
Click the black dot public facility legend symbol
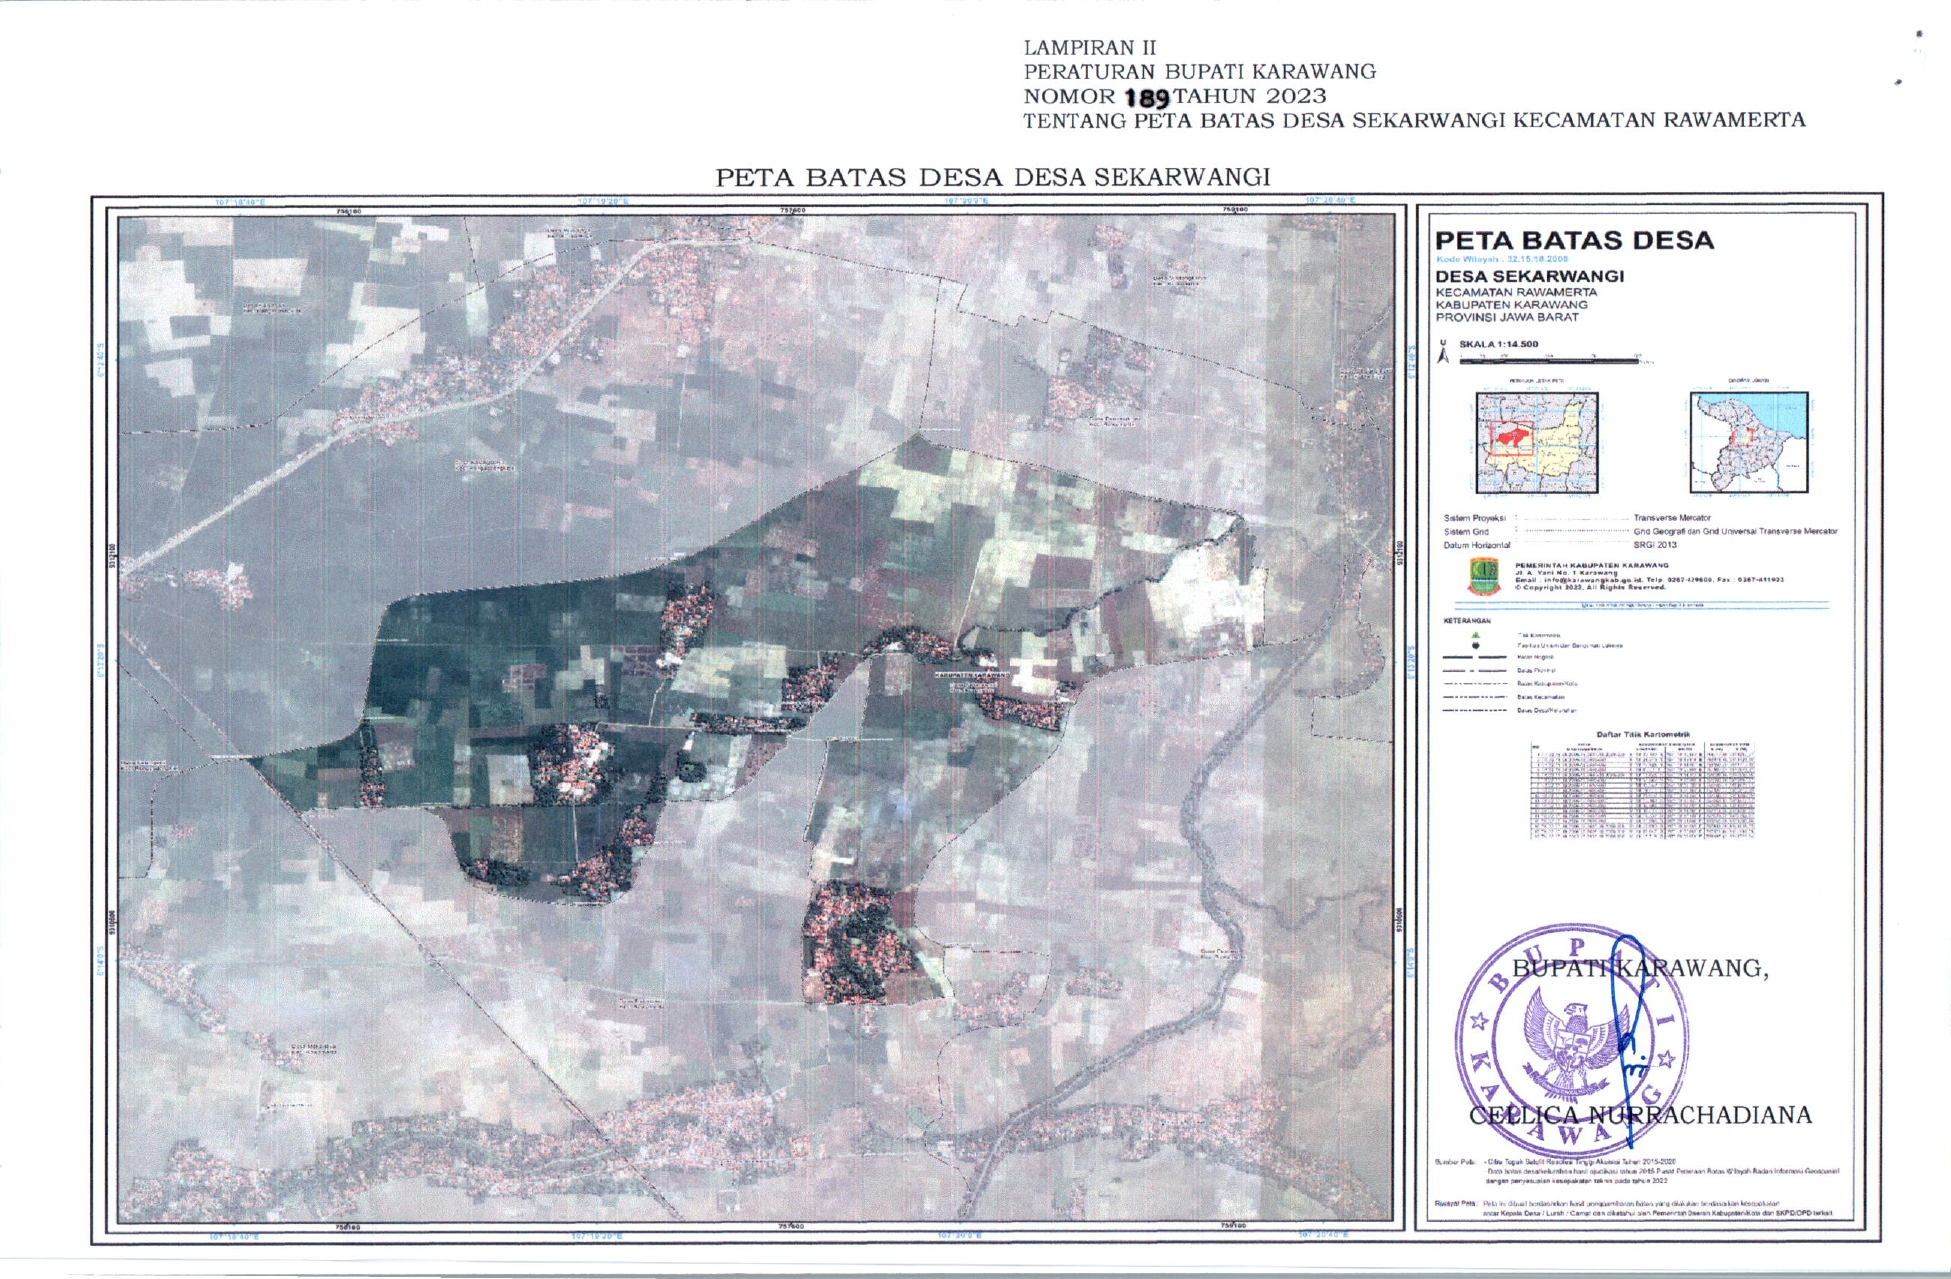1475,646
